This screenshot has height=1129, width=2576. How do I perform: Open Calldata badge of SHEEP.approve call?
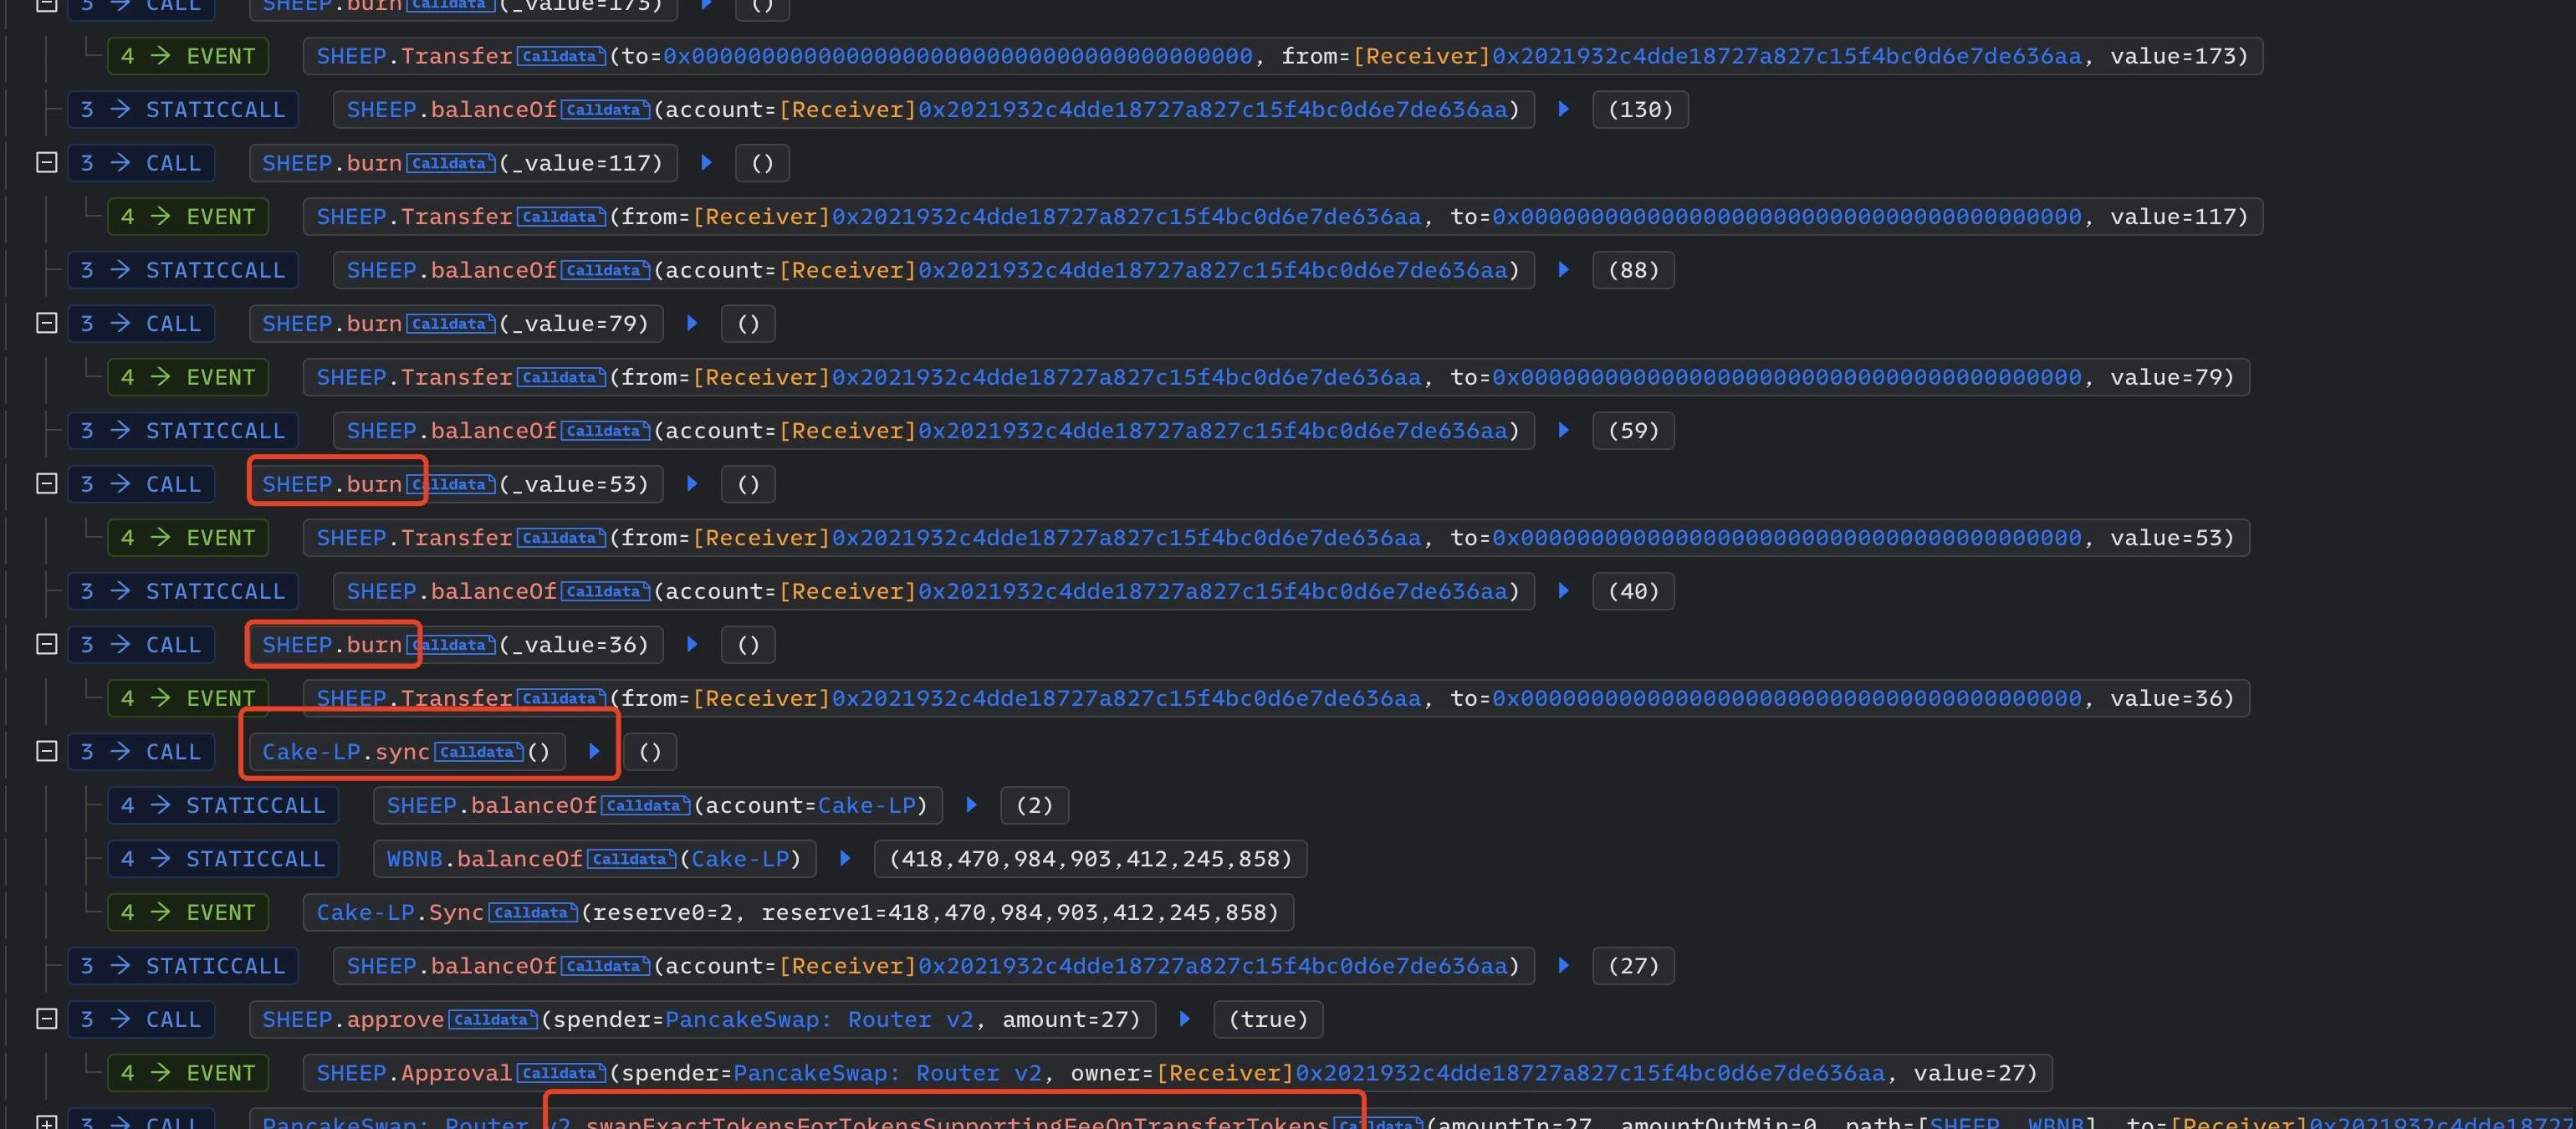point(492,1019)
